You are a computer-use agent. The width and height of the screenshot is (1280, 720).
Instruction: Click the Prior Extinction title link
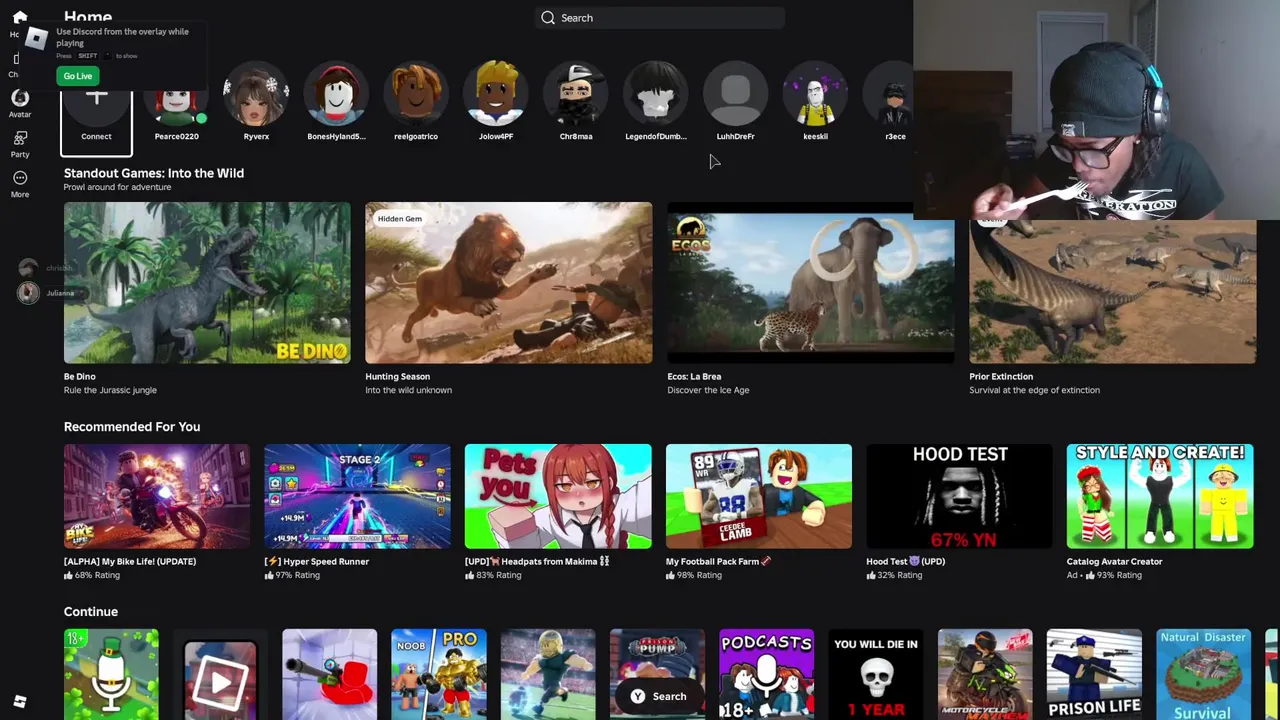(x=1001, y=377)
